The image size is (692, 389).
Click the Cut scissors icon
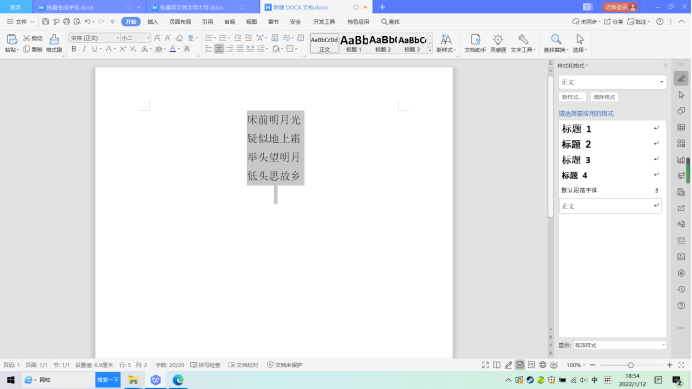[26, 38]
